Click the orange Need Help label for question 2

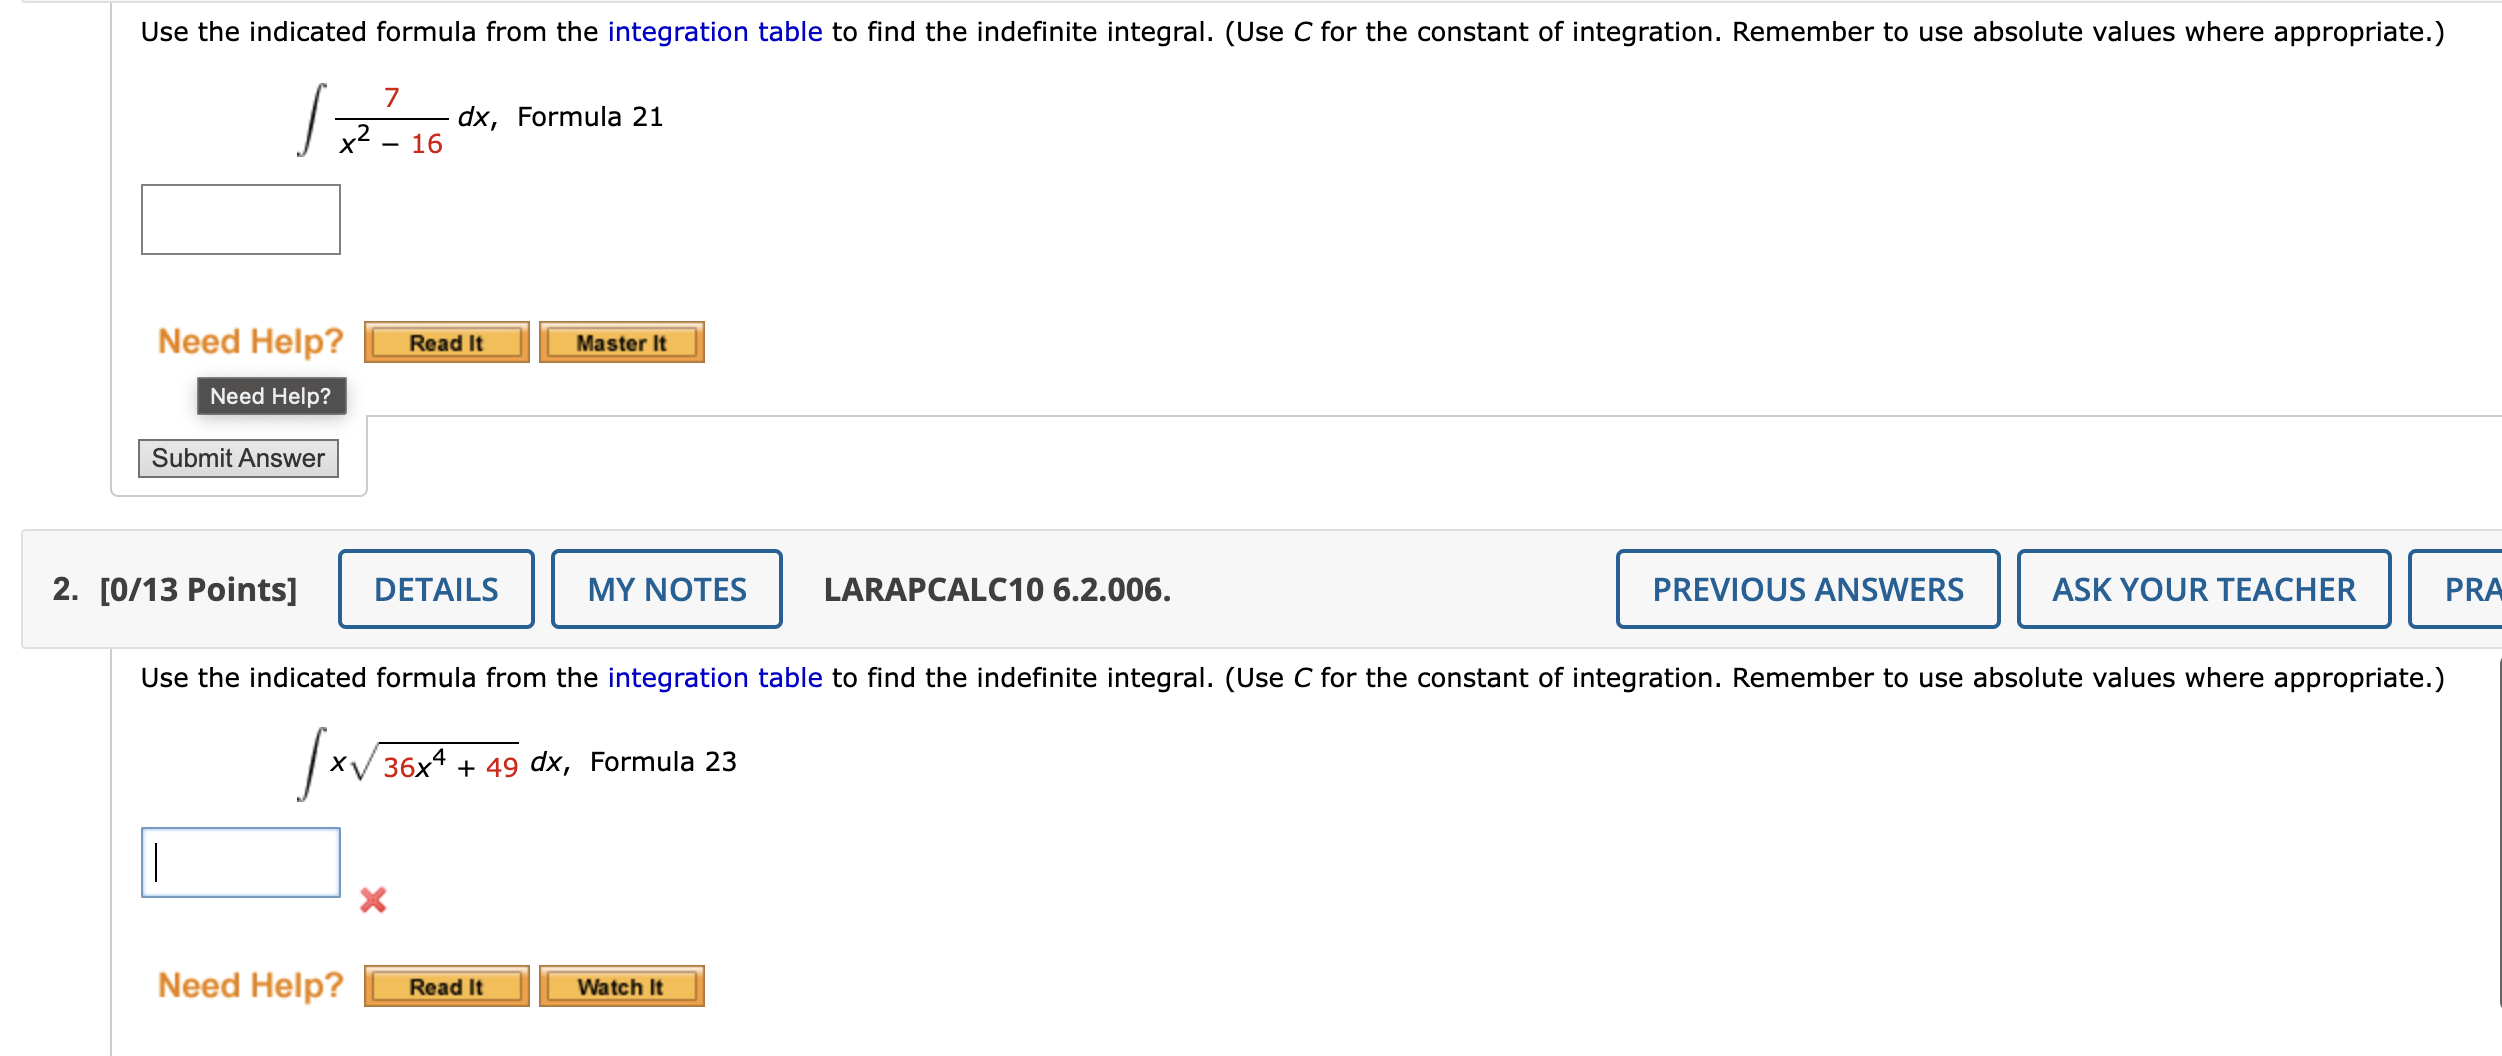coord(249,985)
